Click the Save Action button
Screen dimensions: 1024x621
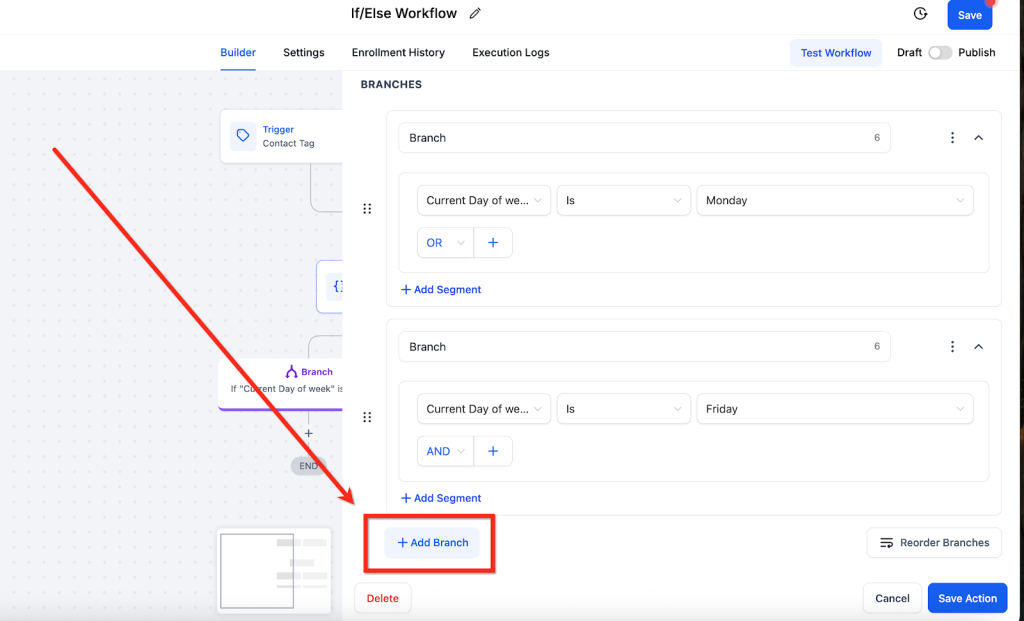point(966,598)
